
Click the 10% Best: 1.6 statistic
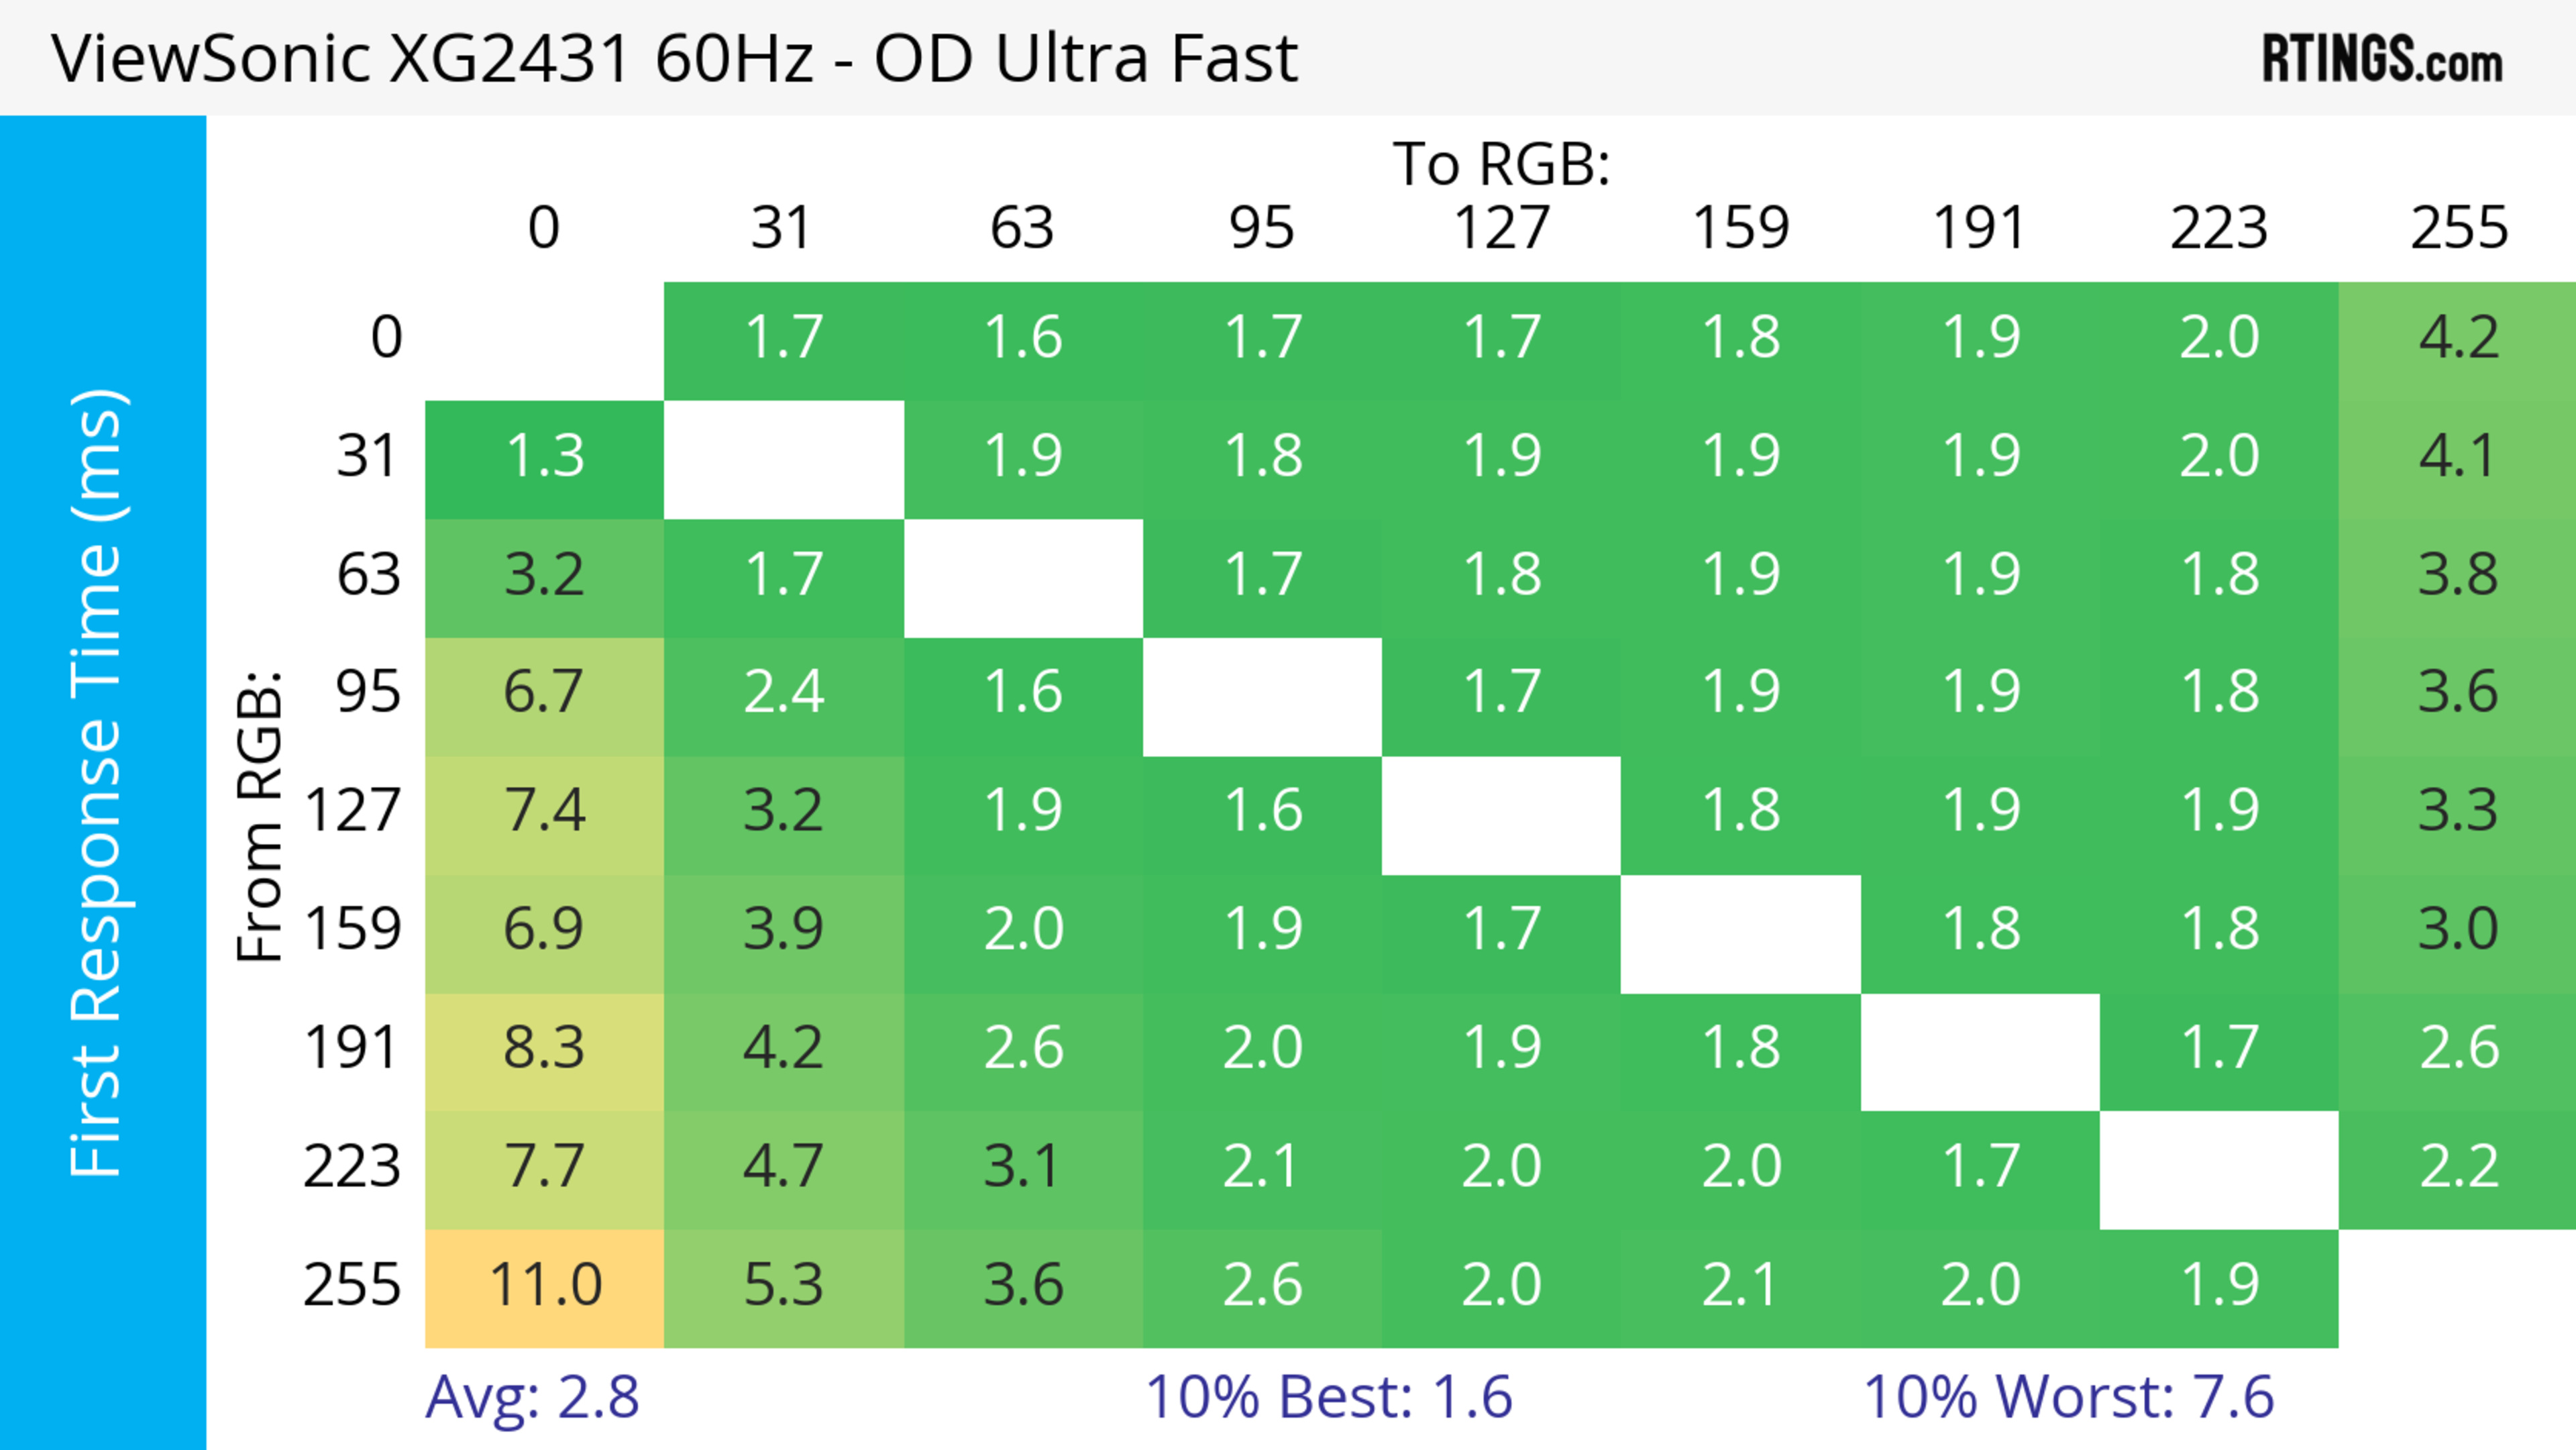(x=1328, y=1397)
